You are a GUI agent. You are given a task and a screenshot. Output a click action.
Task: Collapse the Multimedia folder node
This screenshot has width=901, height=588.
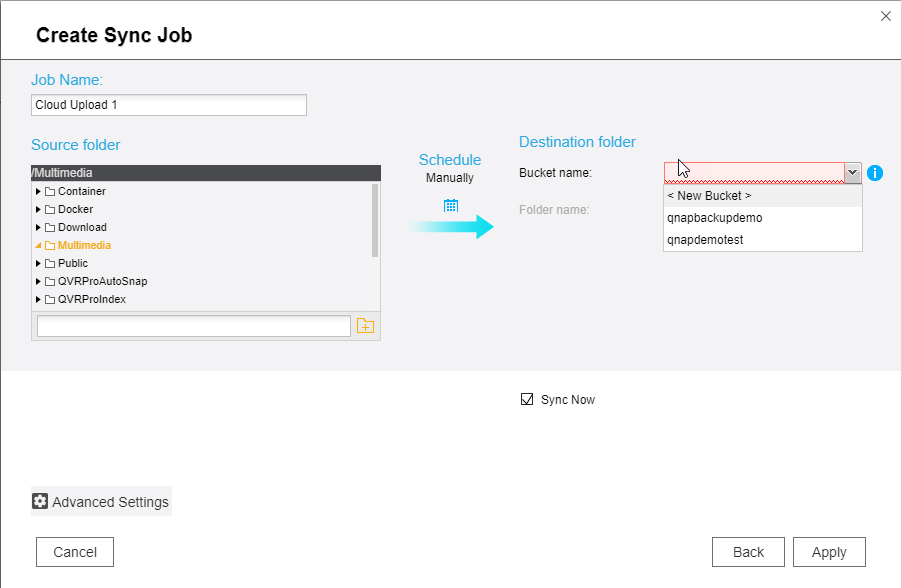point(38,245)
